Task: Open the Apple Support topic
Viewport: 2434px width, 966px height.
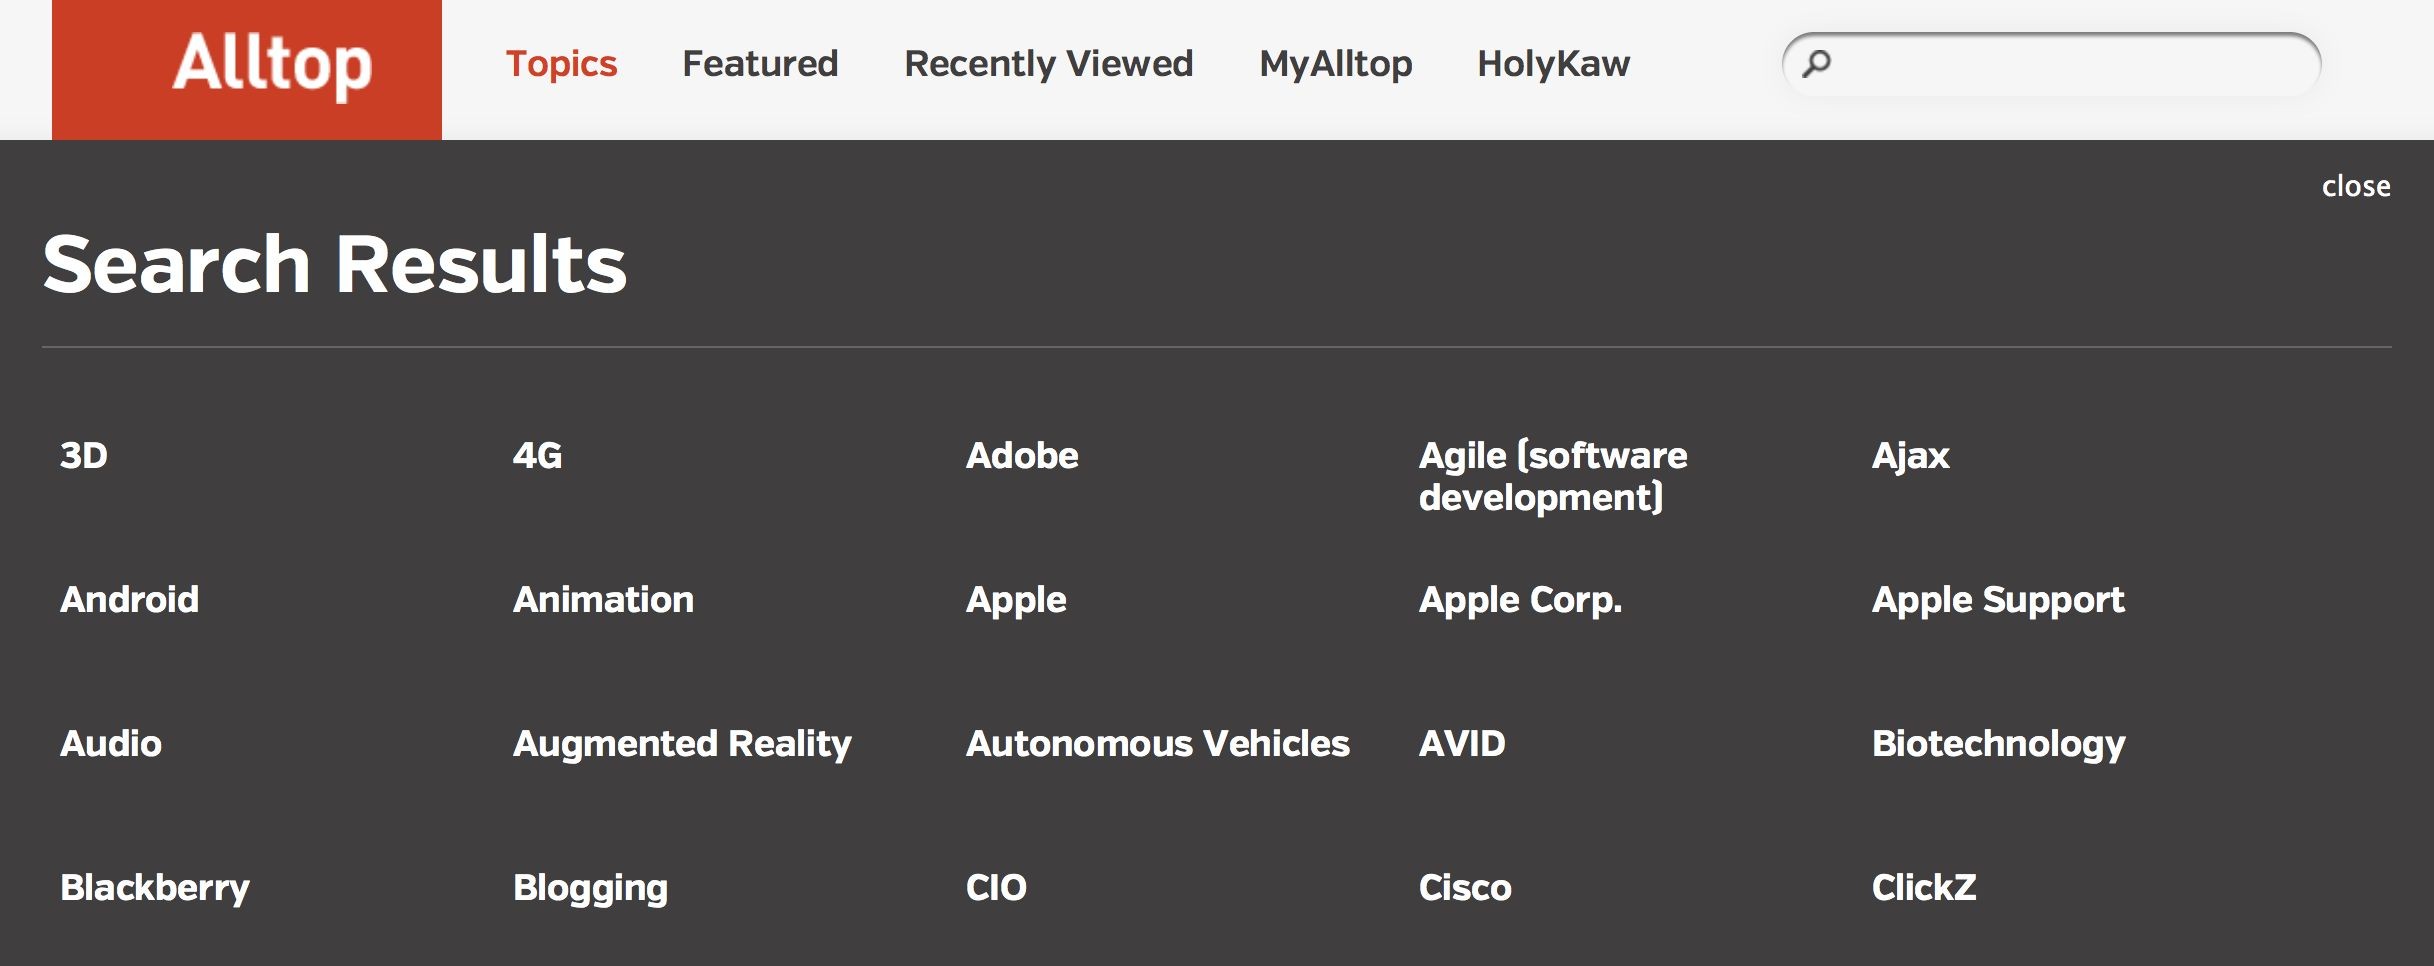Action: (x=1998, y=600)
